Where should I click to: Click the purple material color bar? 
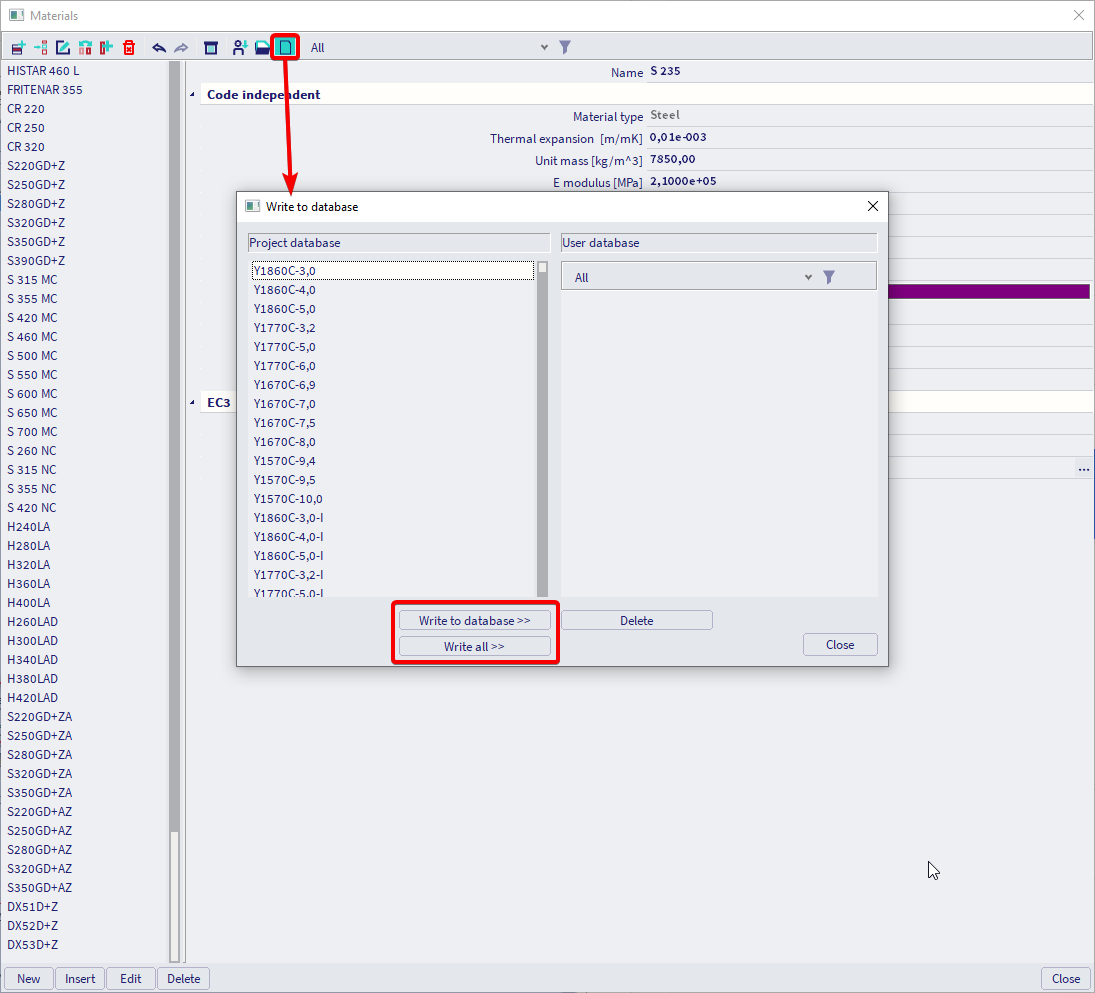[x=988, y=292]
